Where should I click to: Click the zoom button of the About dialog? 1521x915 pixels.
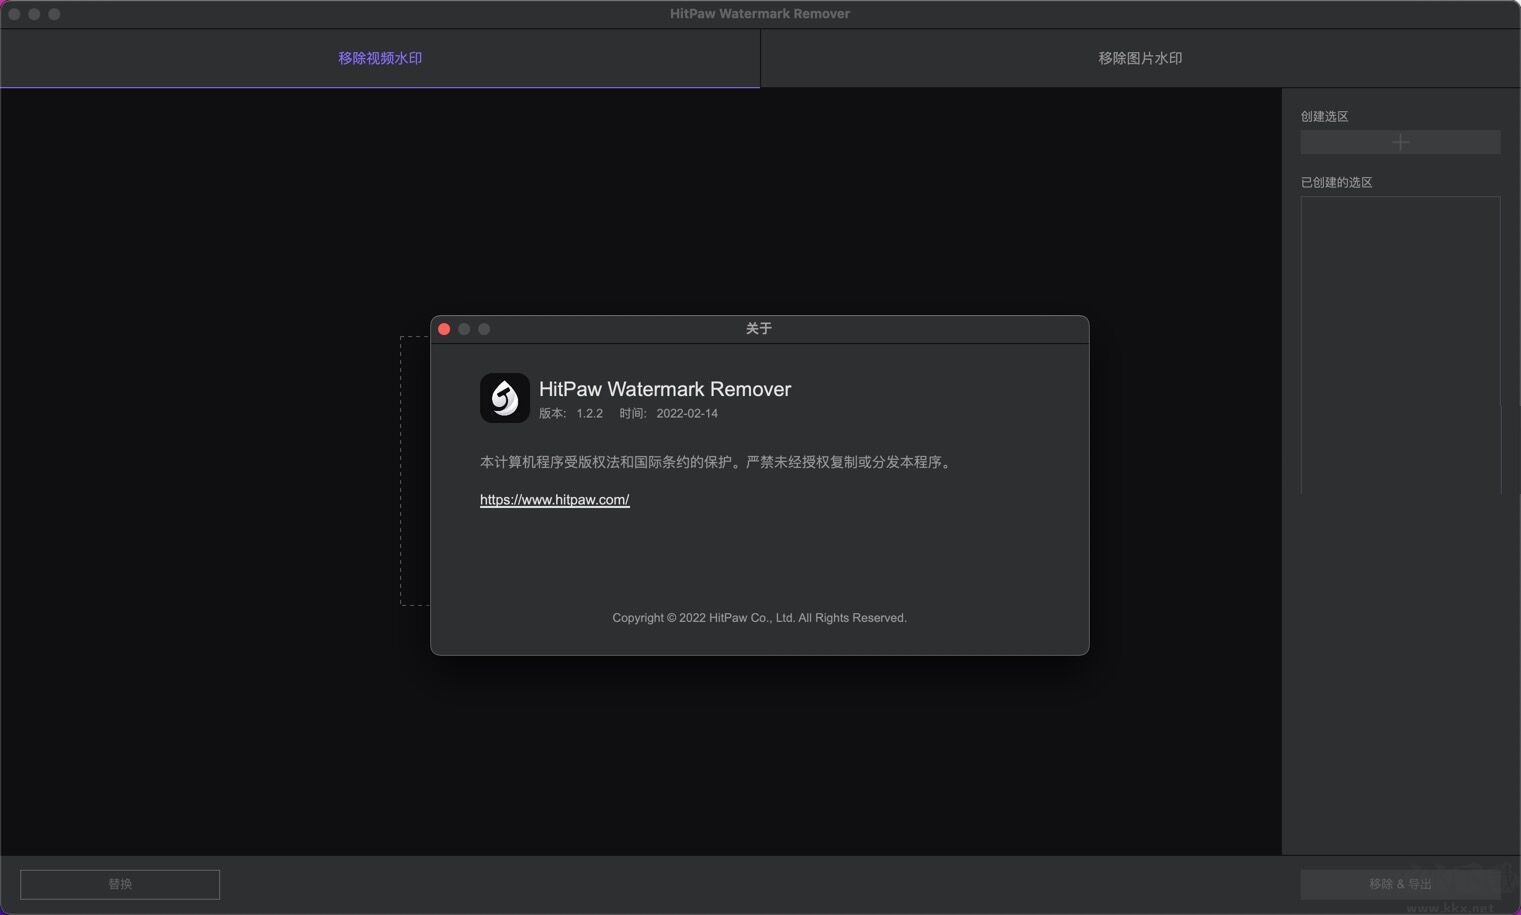pyautogui.click(x=484, y=328)
